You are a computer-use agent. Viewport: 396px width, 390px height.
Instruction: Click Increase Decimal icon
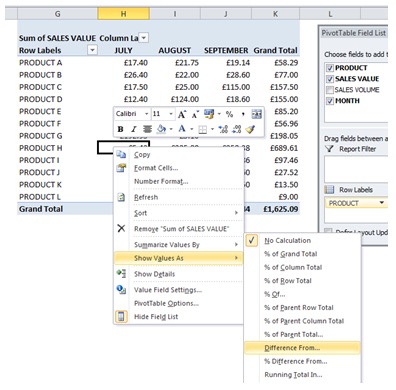pyautogui.click(x=223, y=129)
